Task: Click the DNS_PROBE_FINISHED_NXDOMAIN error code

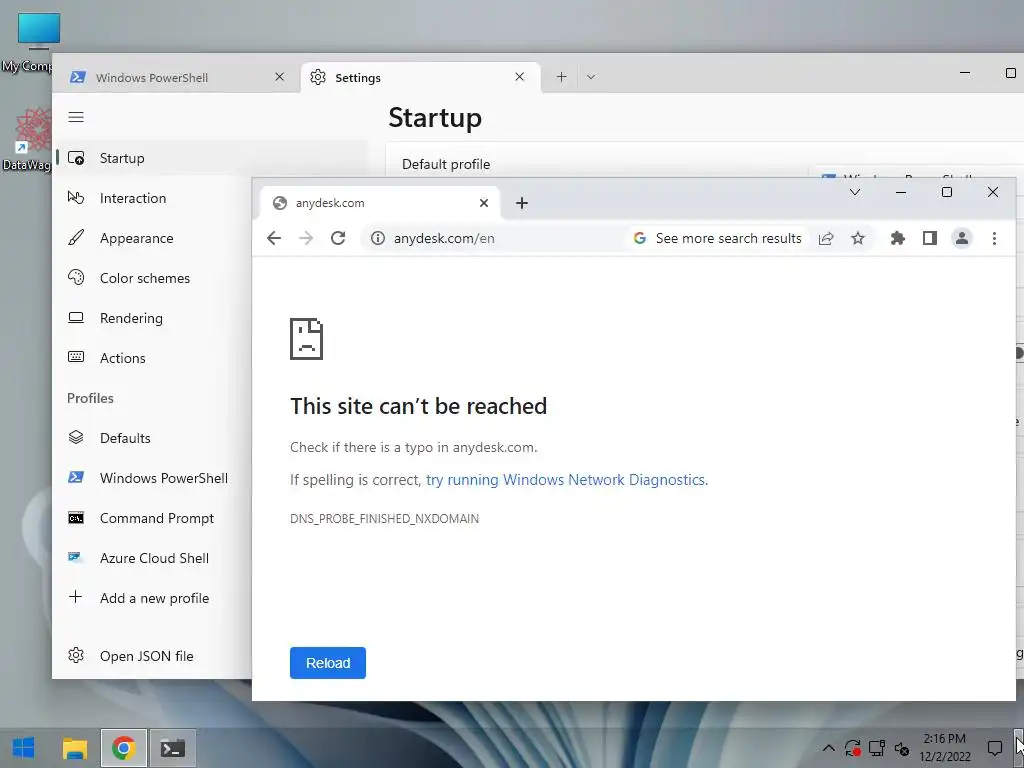Action: click(x=384, y=519)
